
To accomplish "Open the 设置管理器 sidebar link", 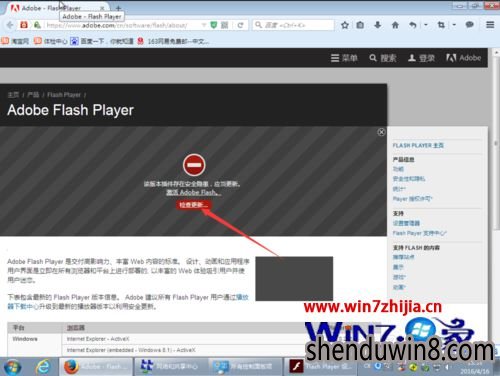I will coord(406,223).
